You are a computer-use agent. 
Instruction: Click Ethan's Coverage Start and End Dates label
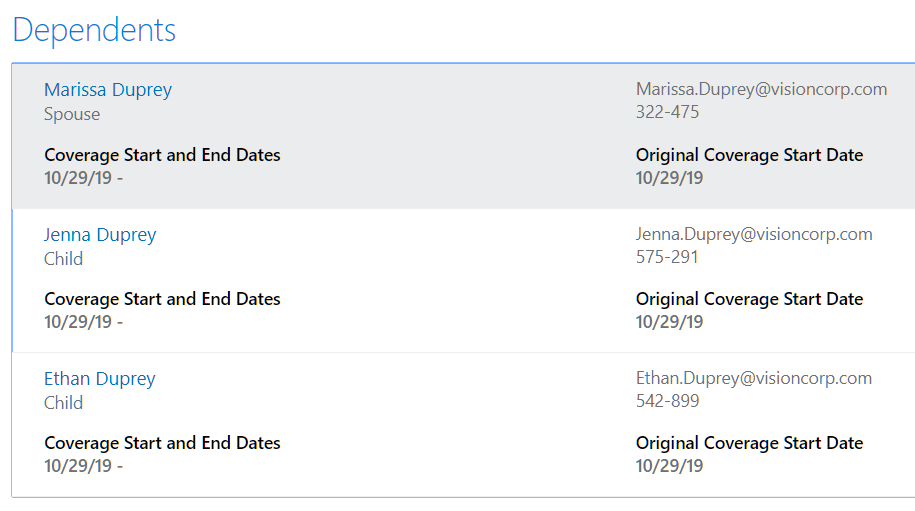point(162,443)
